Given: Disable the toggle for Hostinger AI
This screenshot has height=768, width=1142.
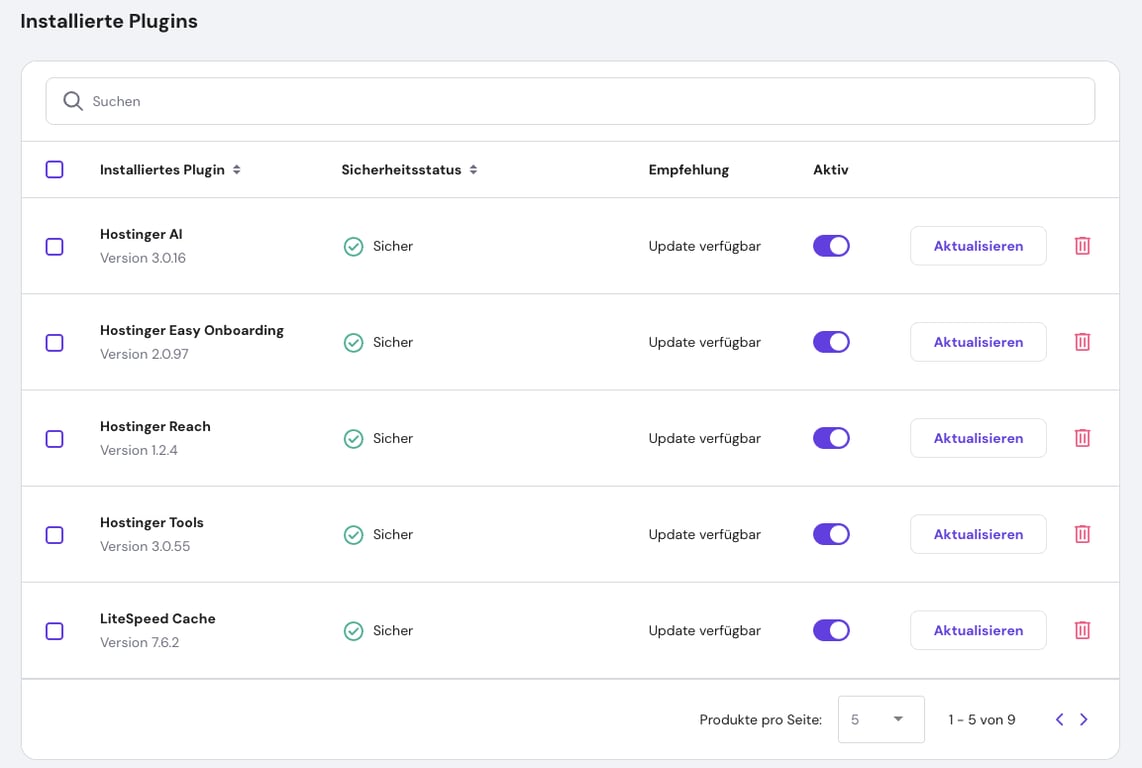Looking at the screenshot, I should 831,246.
